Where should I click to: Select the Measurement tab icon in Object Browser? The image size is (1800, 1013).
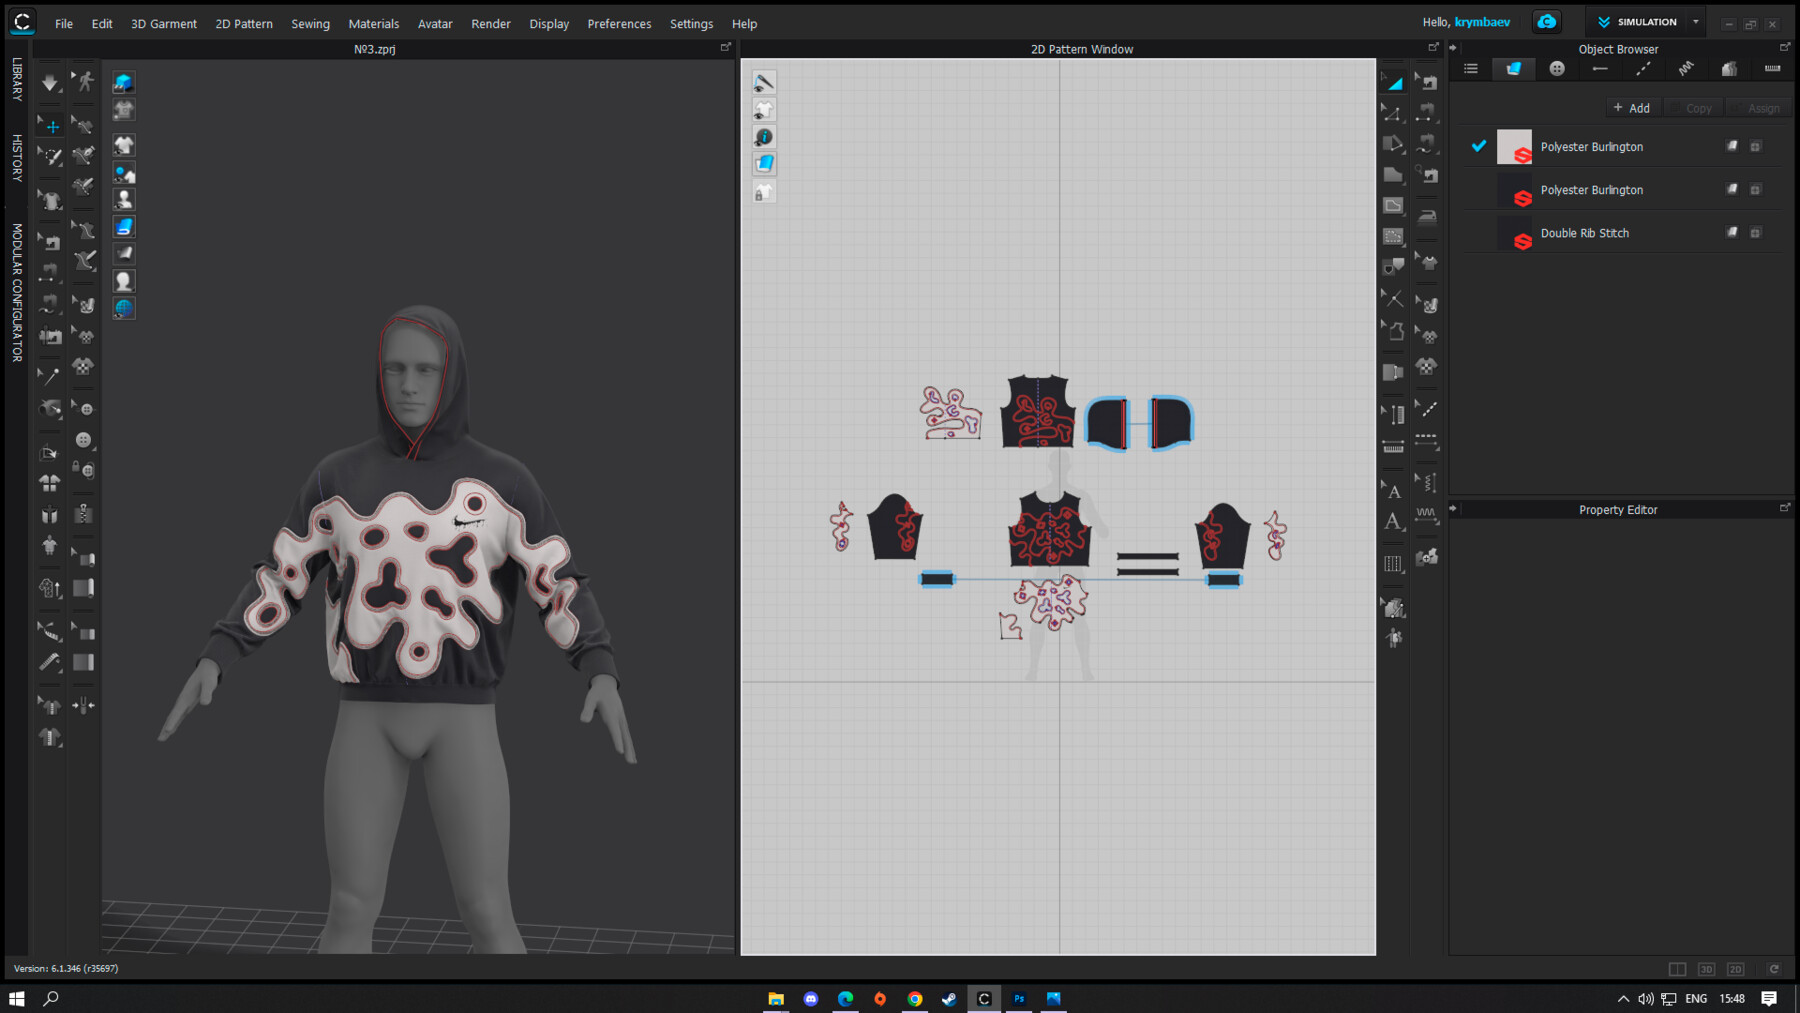[x=1772, y=69]
